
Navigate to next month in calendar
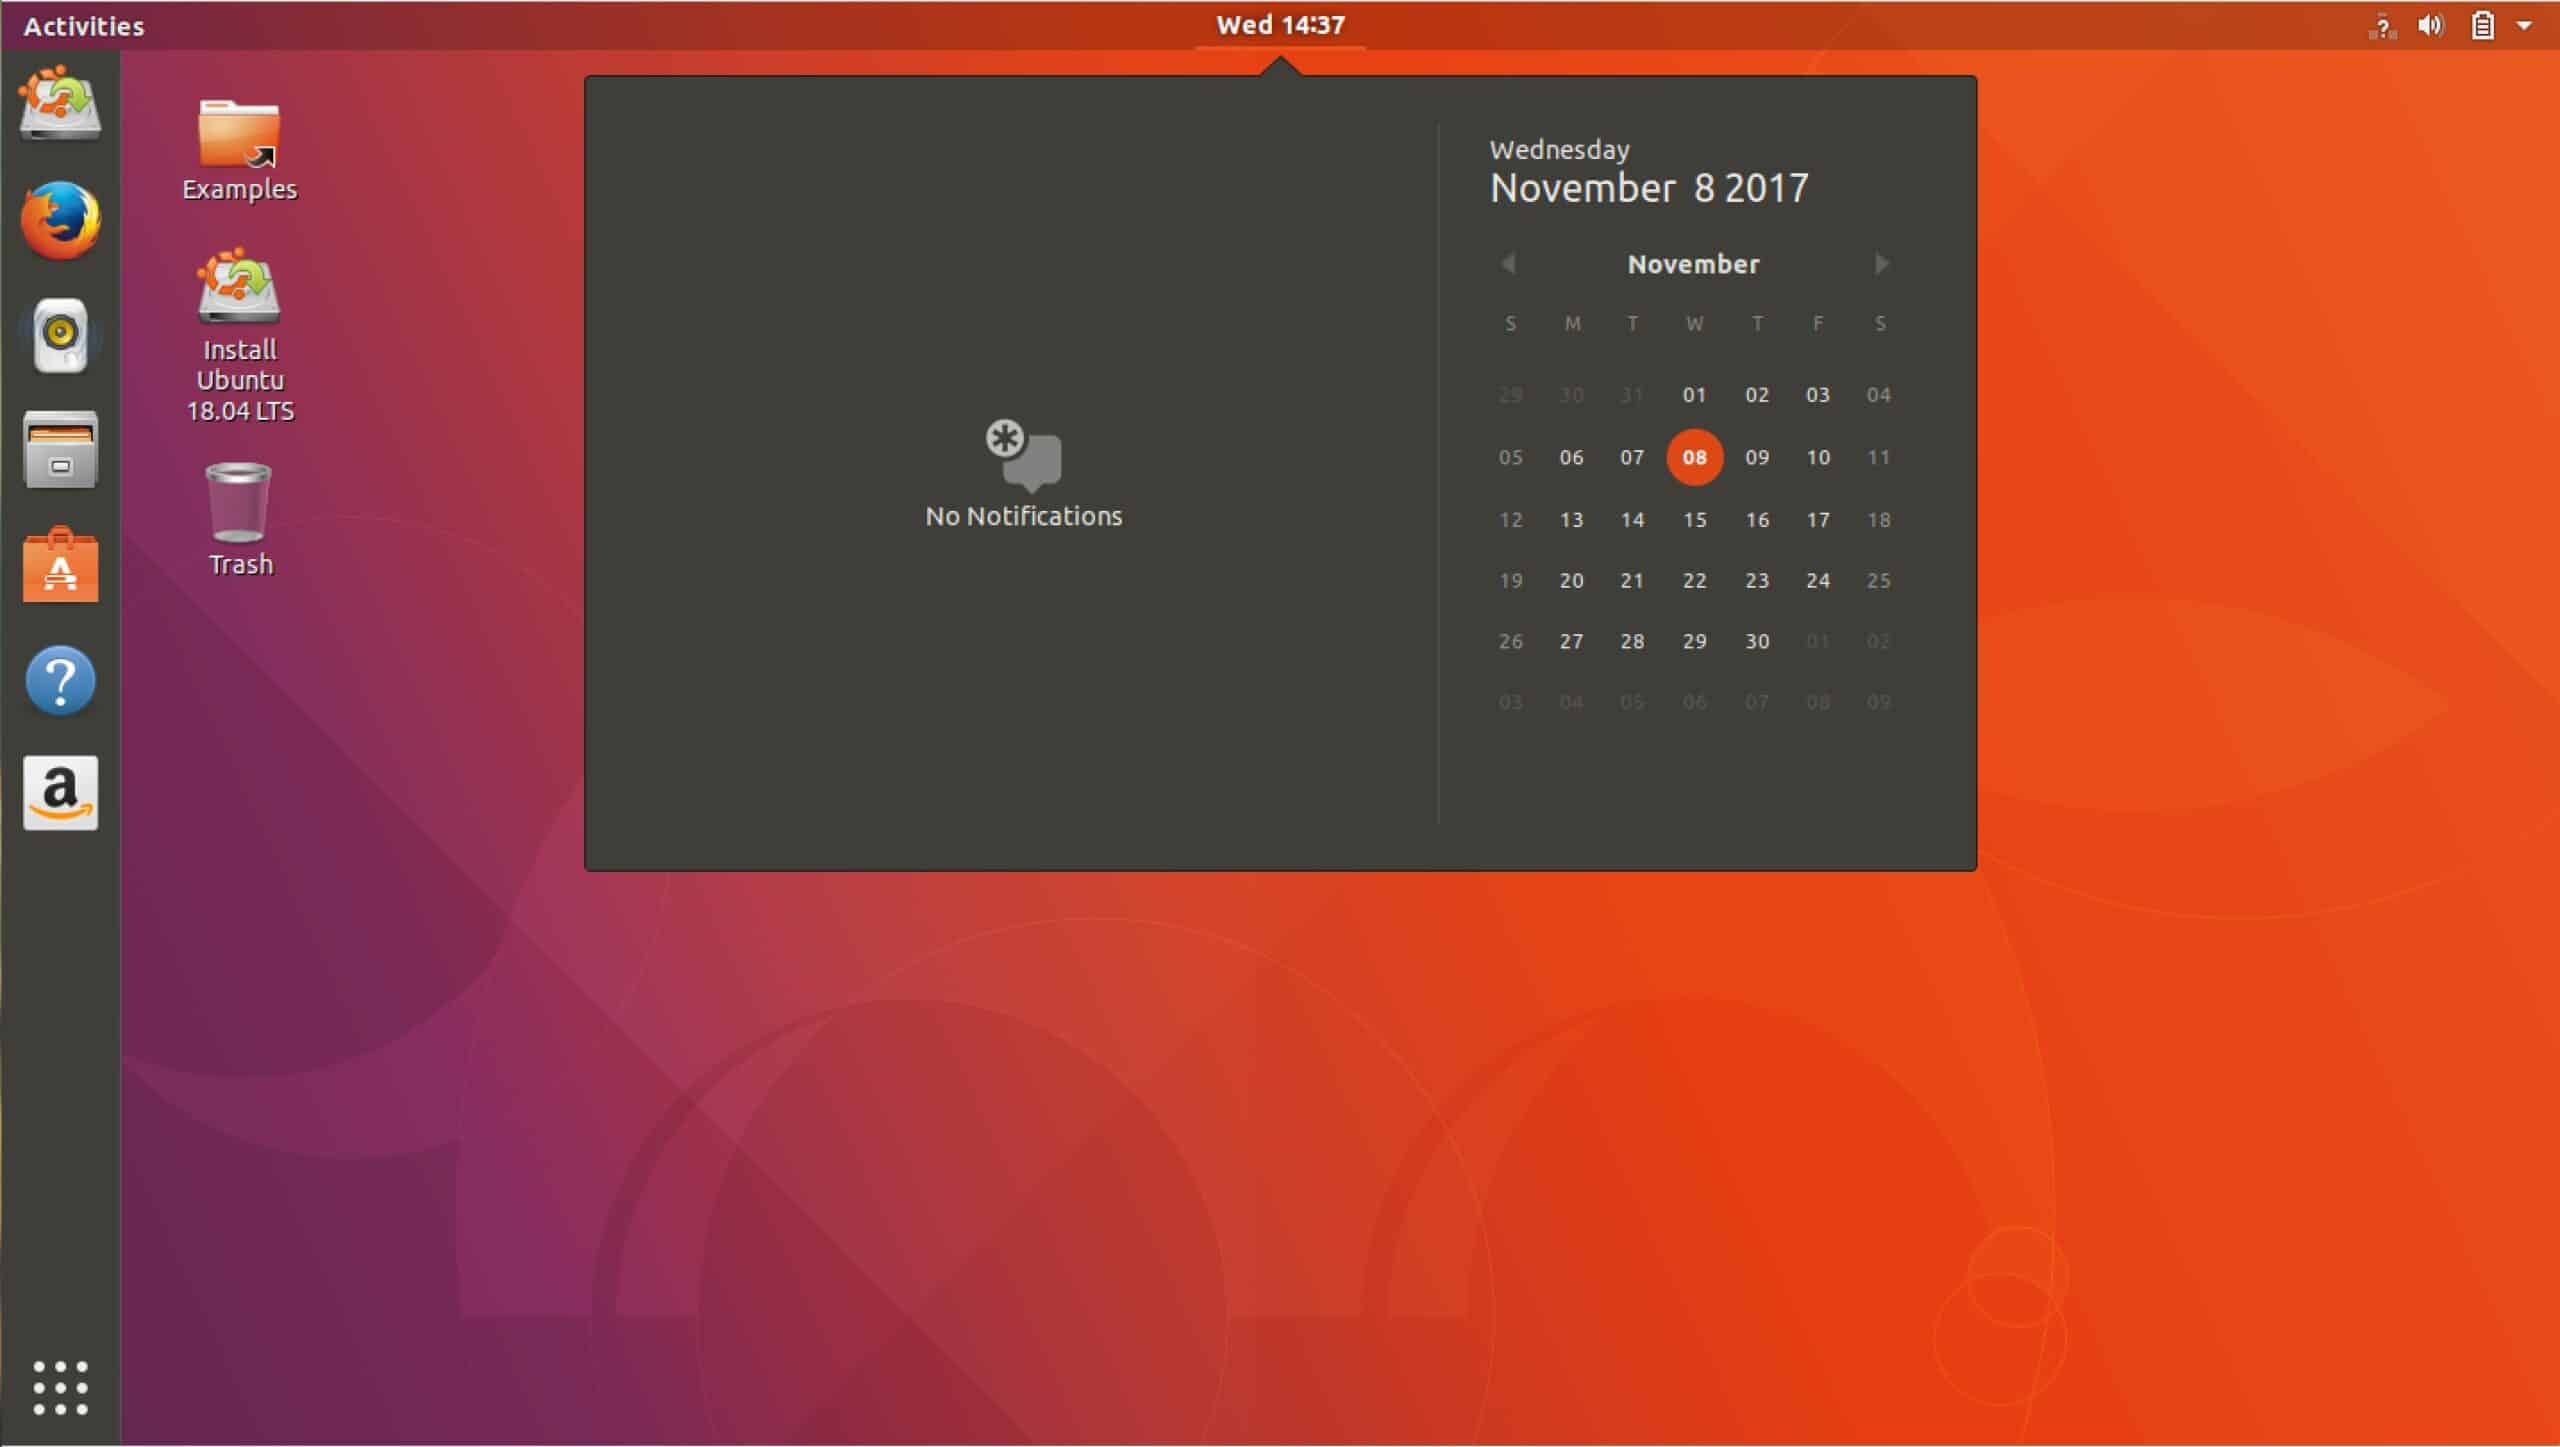tap(1880, 264)
